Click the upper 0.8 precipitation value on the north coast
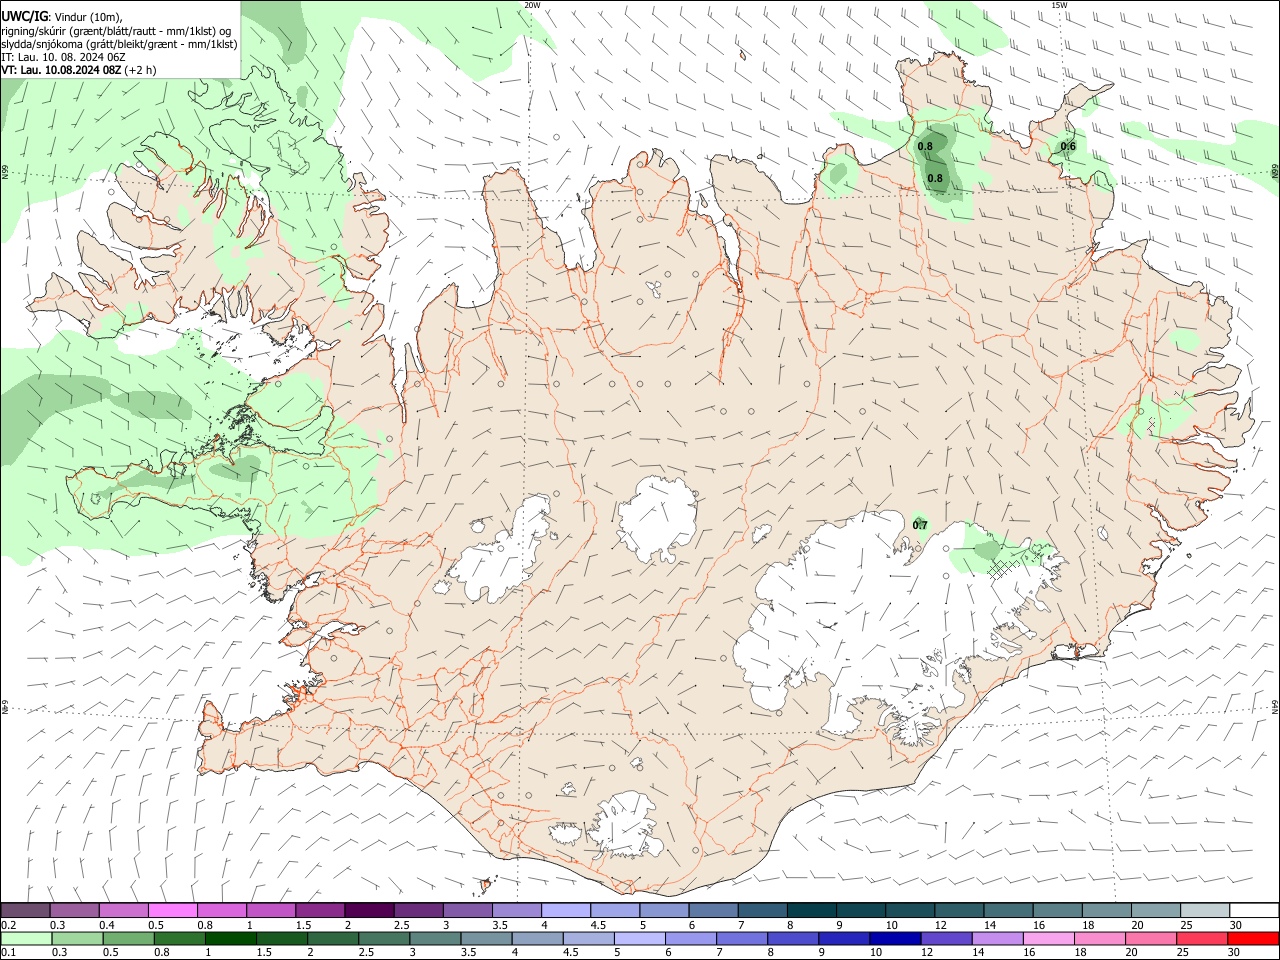 coord(925,147)
